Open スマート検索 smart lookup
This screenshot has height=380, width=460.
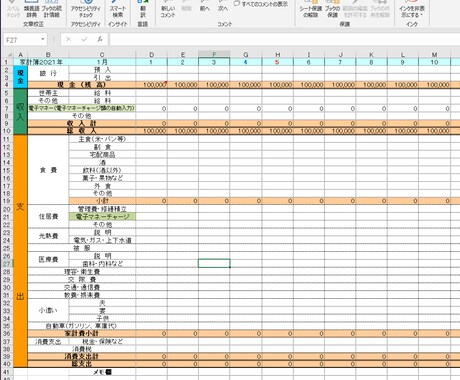pos(118,9)
